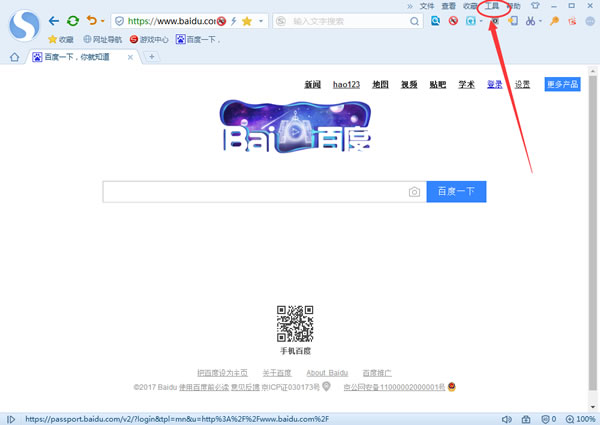The image size is (600, 425).
Task: Open 网址导航 bookmark
Action: (103, 39)
